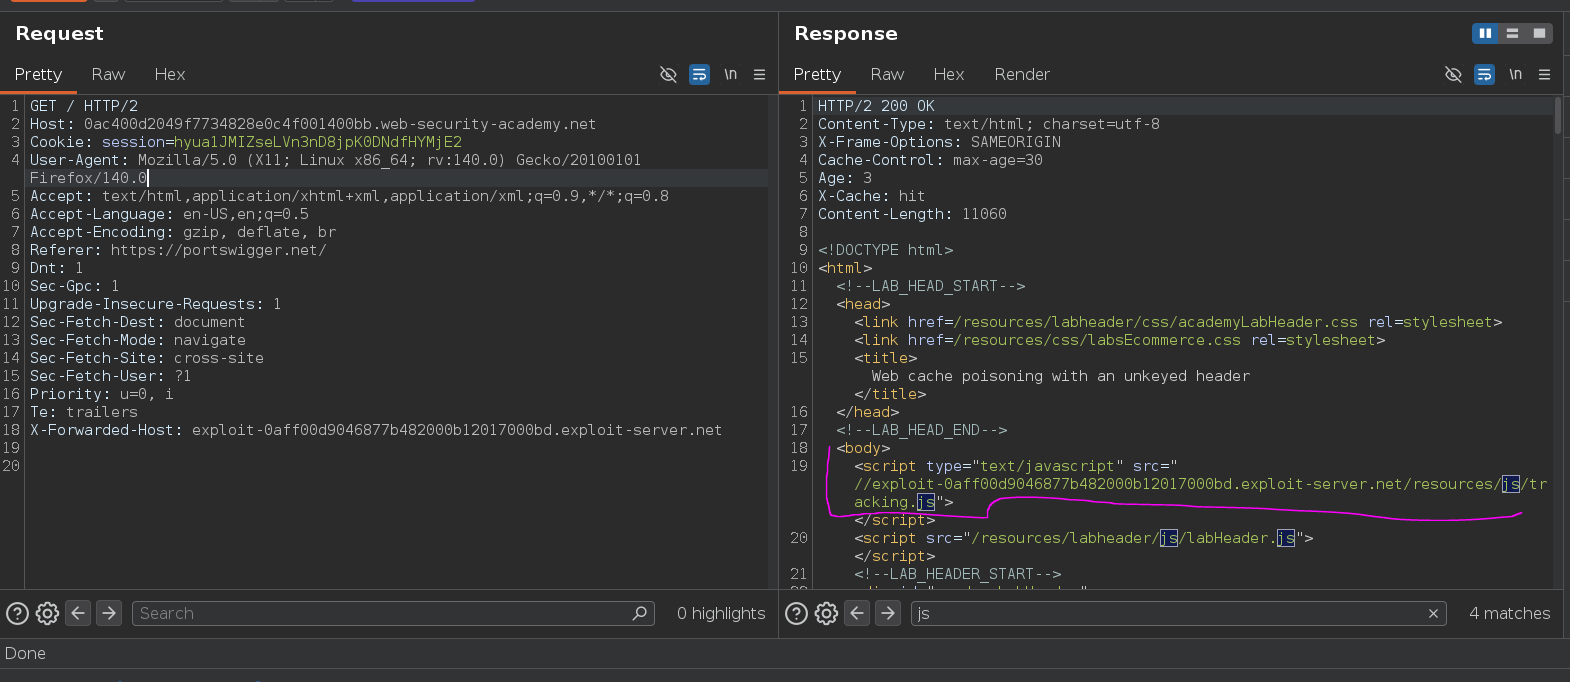Click the academyLabHeader.css link line
The image size is (1570, 682).
pyautogui.click(x=1178, y=322)
